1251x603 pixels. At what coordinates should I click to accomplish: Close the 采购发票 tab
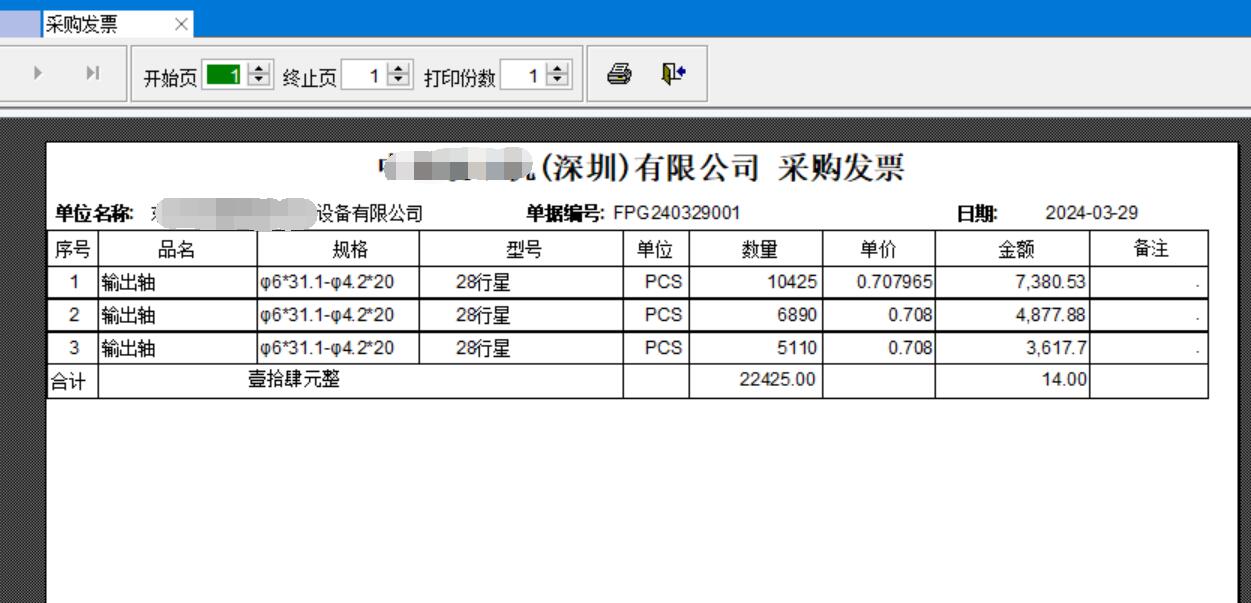[x=181, y=24]
